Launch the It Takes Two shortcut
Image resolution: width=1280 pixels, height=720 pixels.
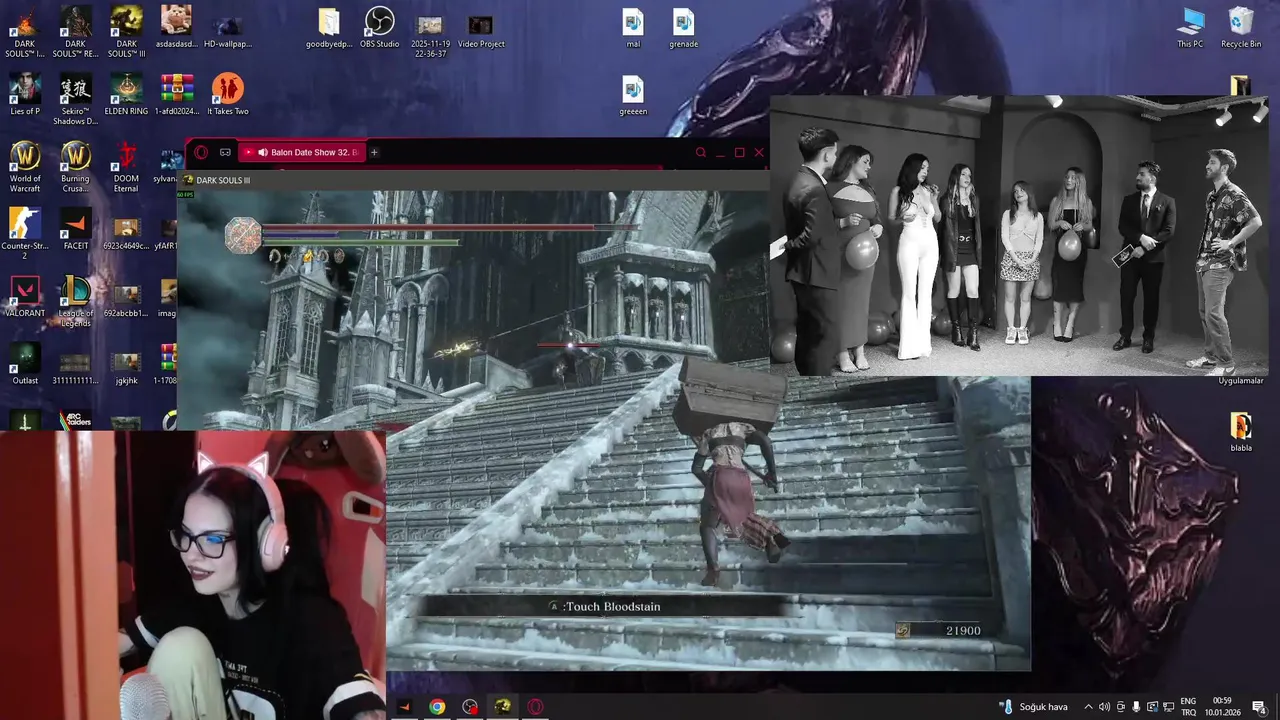(x=228, y=94)
